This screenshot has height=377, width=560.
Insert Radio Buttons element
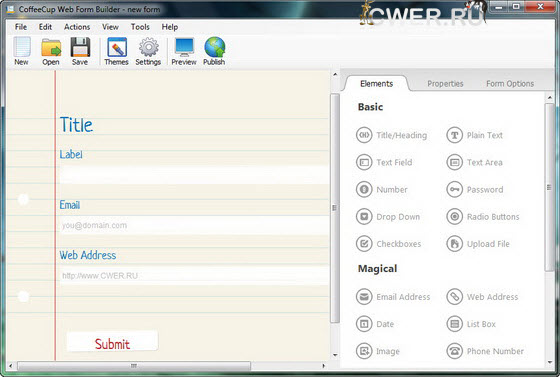(483, 217)
